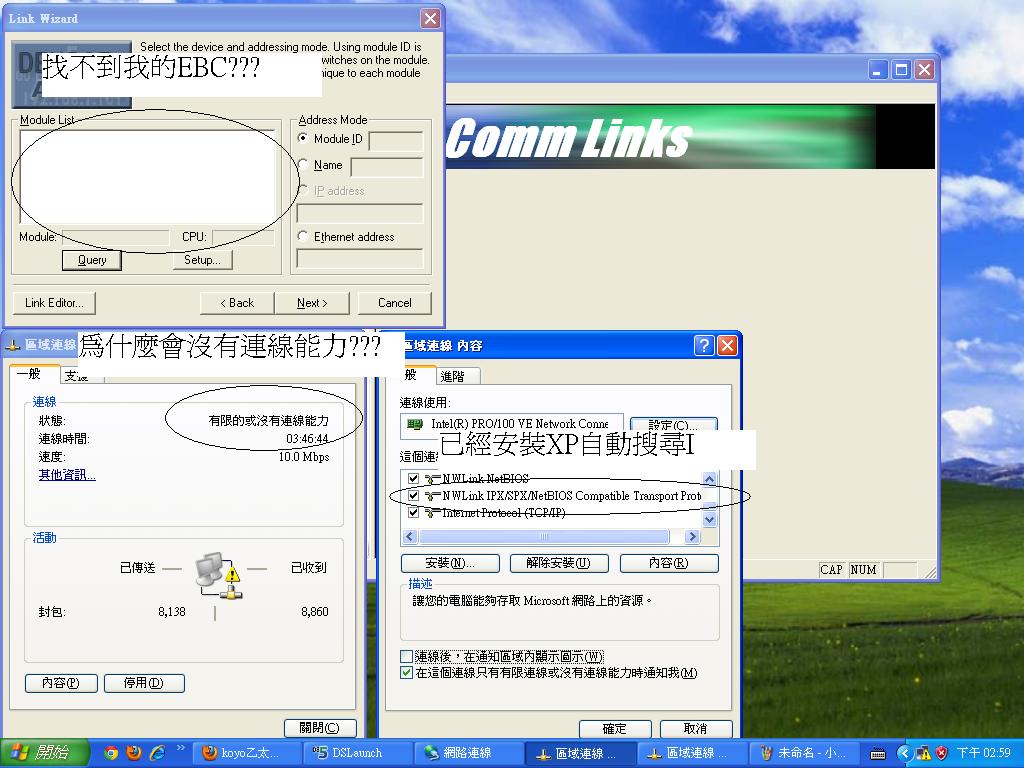Viewport: 1024px width, 768px height.
Task: Expand hidden quick launch items chevron
Action: (180, 748)
